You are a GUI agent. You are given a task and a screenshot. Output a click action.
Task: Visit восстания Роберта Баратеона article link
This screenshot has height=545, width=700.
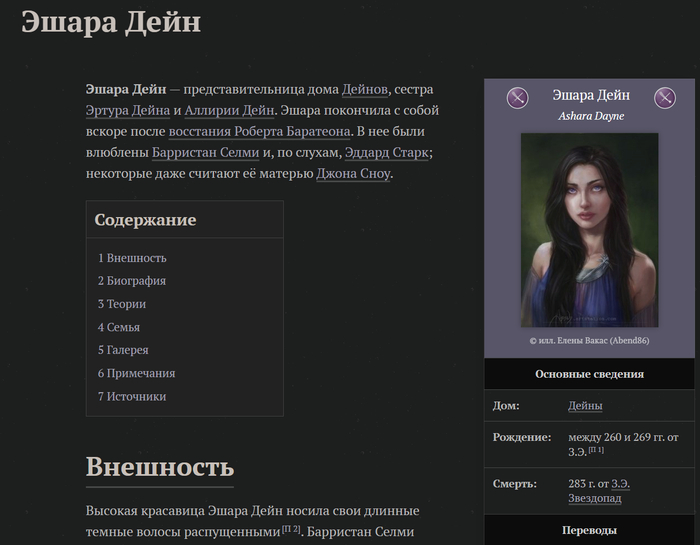[259, 131]
